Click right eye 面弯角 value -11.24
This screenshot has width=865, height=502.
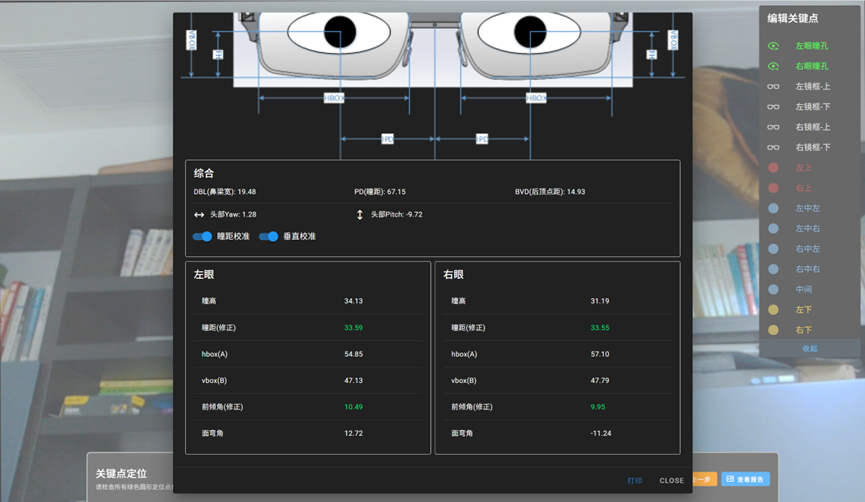(x=601, y=434)
